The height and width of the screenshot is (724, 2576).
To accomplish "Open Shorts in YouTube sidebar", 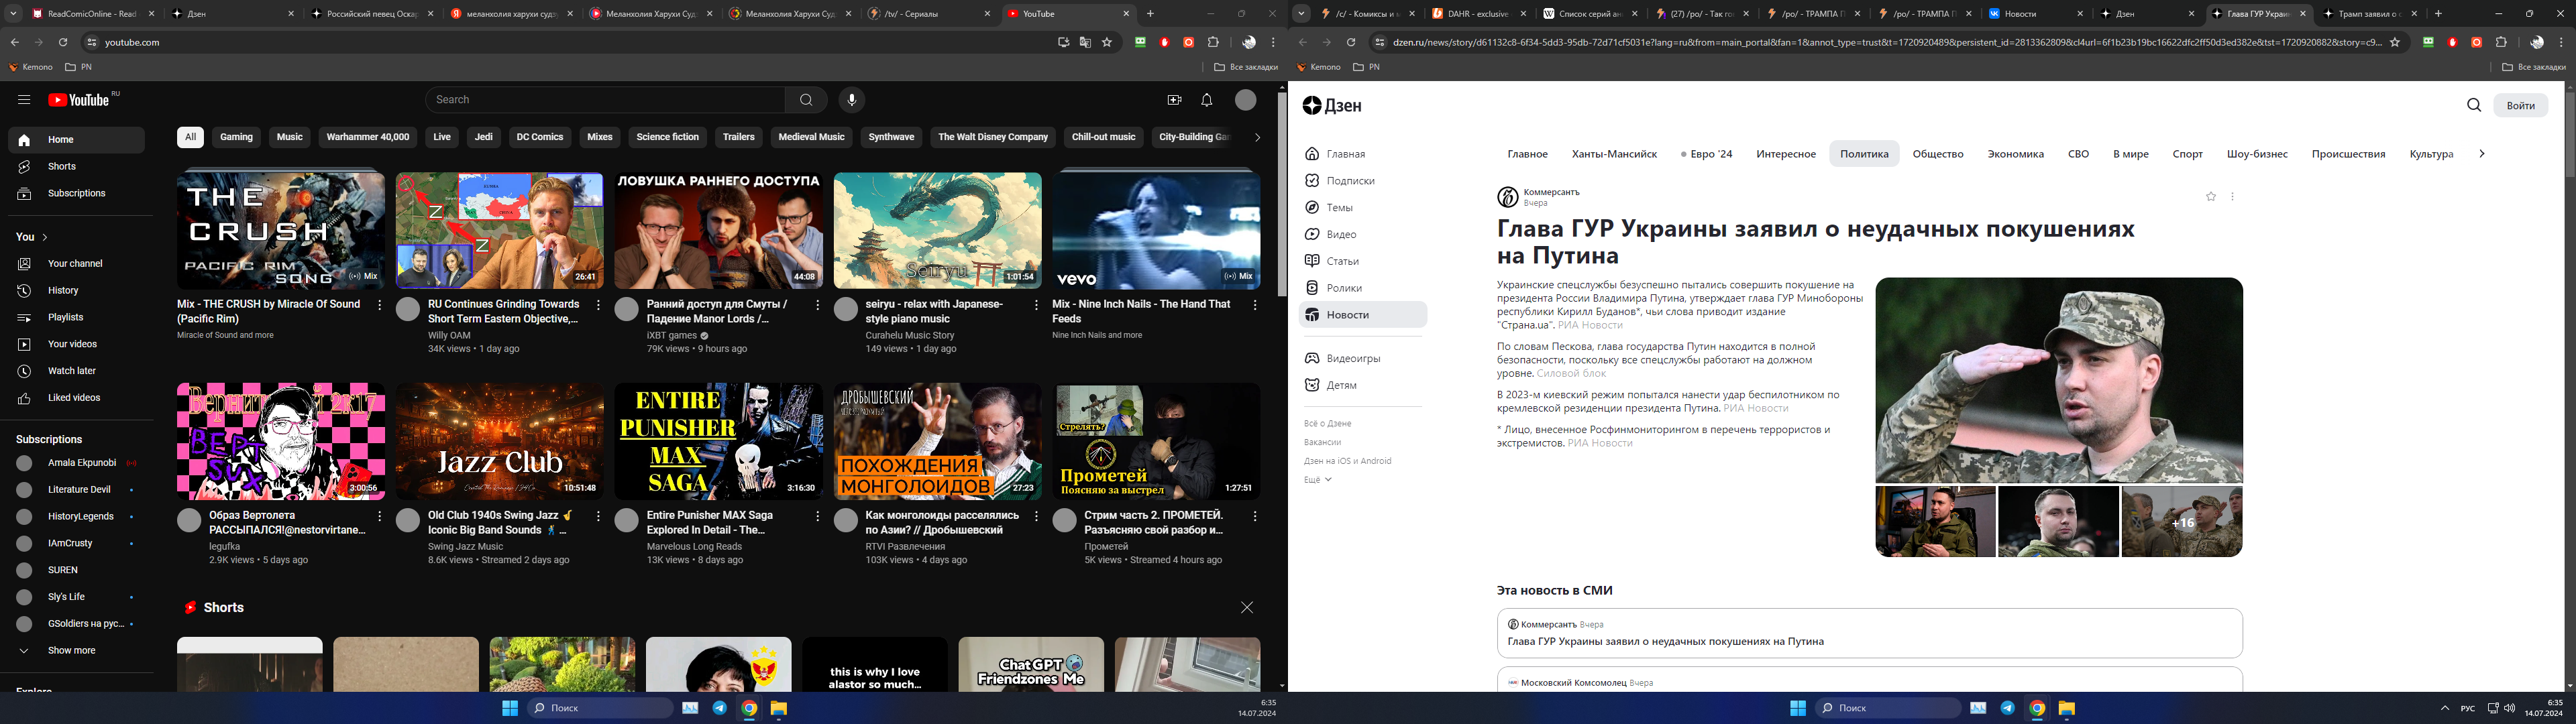I will pyautogui.click(x=61, y=167).
